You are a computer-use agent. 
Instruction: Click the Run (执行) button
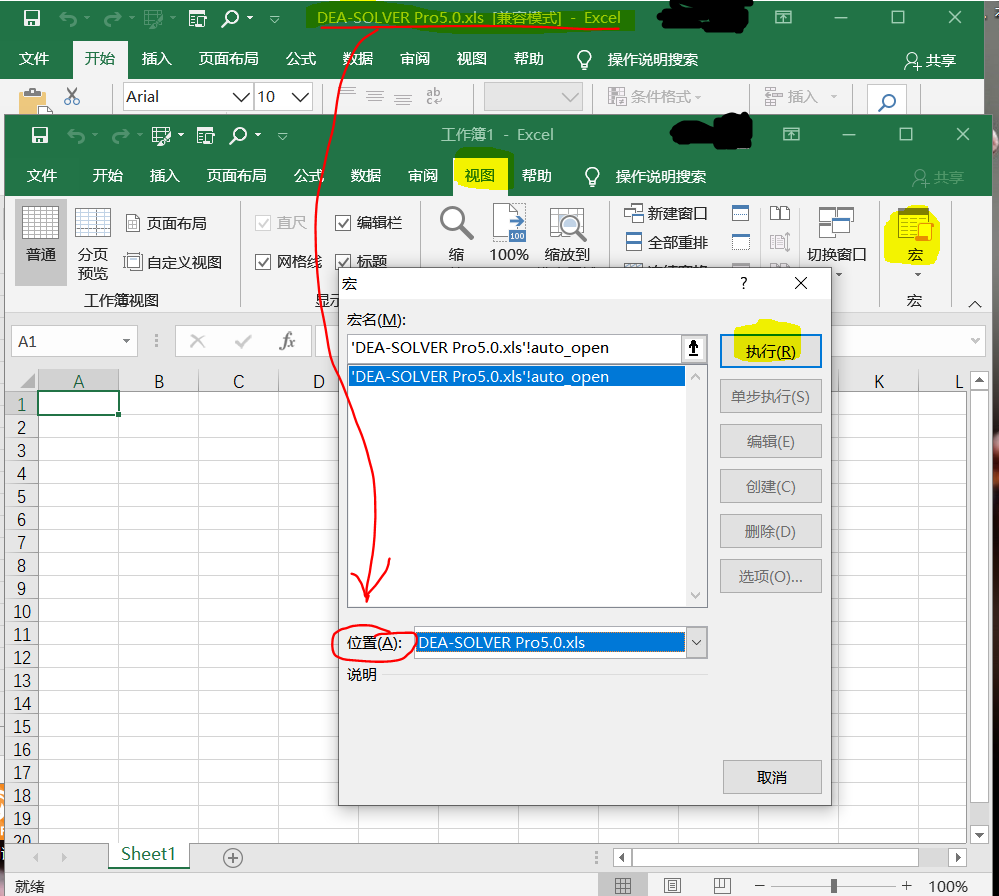pyautogui.click(x=770, y=351)
